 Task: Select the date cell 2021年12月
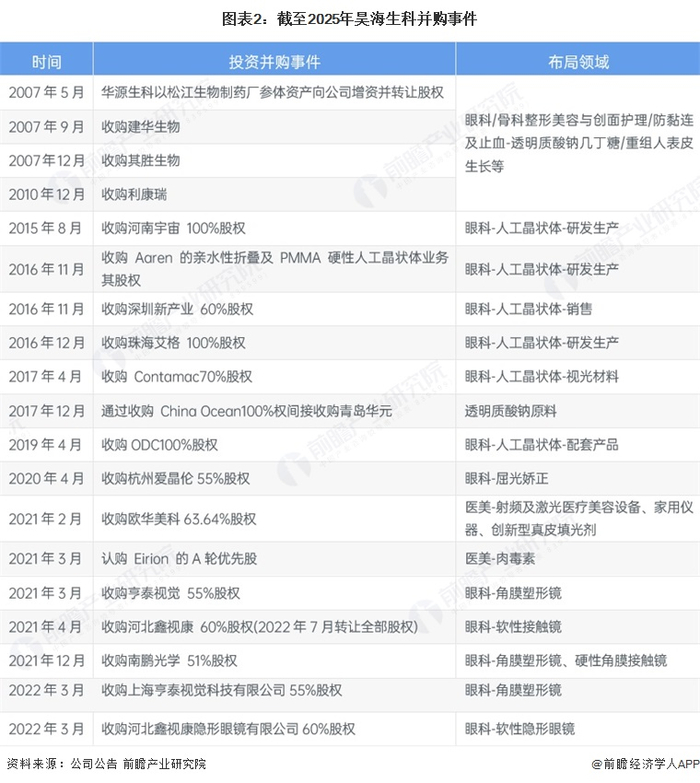46,661
